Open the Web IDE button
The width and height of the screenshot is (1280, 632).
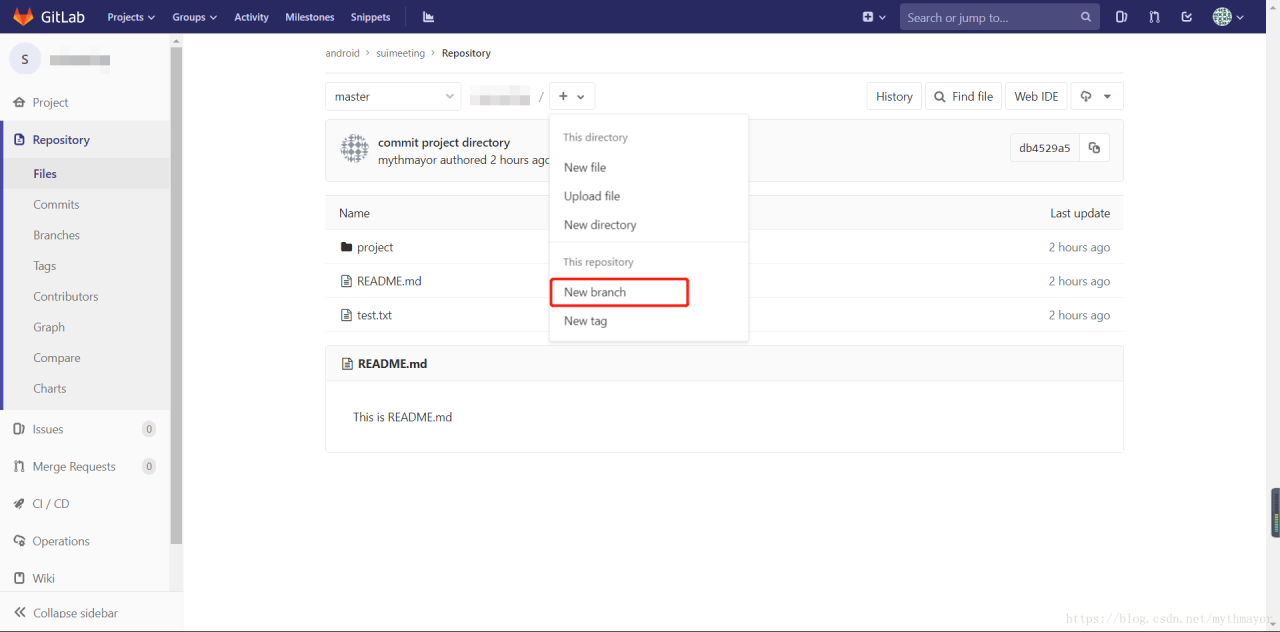pyautogui.click(x=1036, y=97)
